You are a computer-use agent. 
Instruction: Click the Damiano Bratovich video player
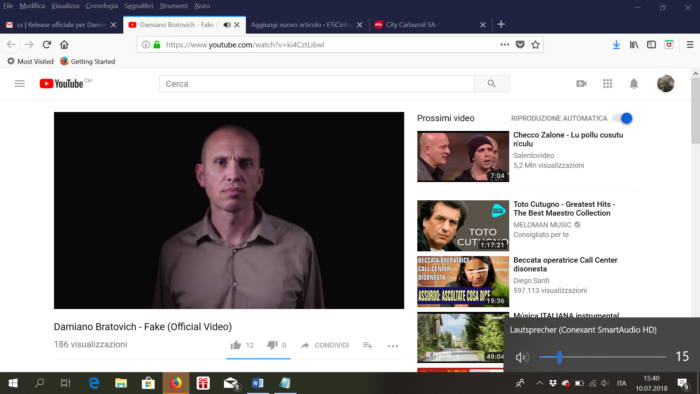(x=229, y=210)
